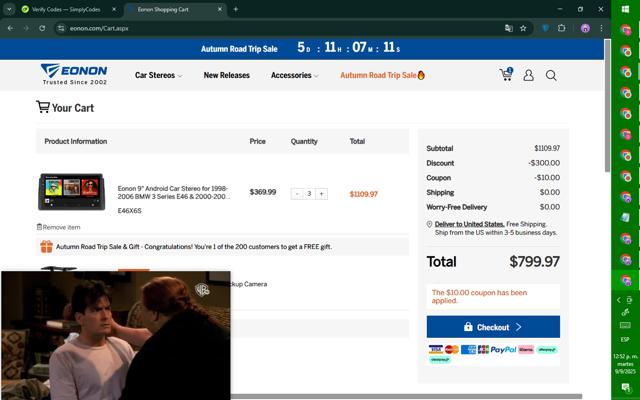Decrease quantity with the minus button
Viewport: 640px width, 400px height.
[x=297, y=194]
